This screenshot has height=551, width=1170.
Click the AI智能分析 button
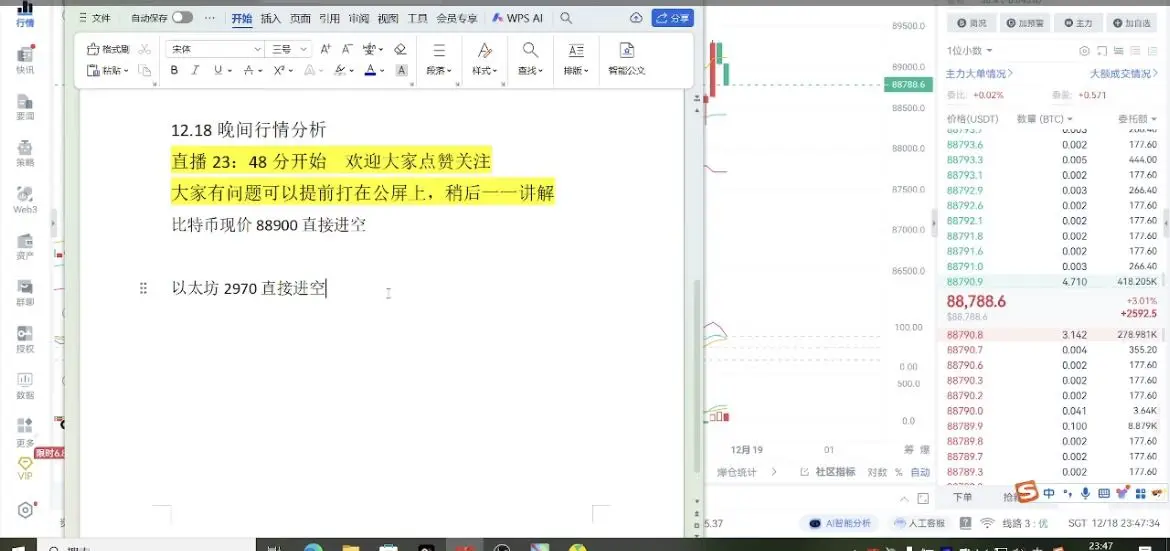[840, 523]
